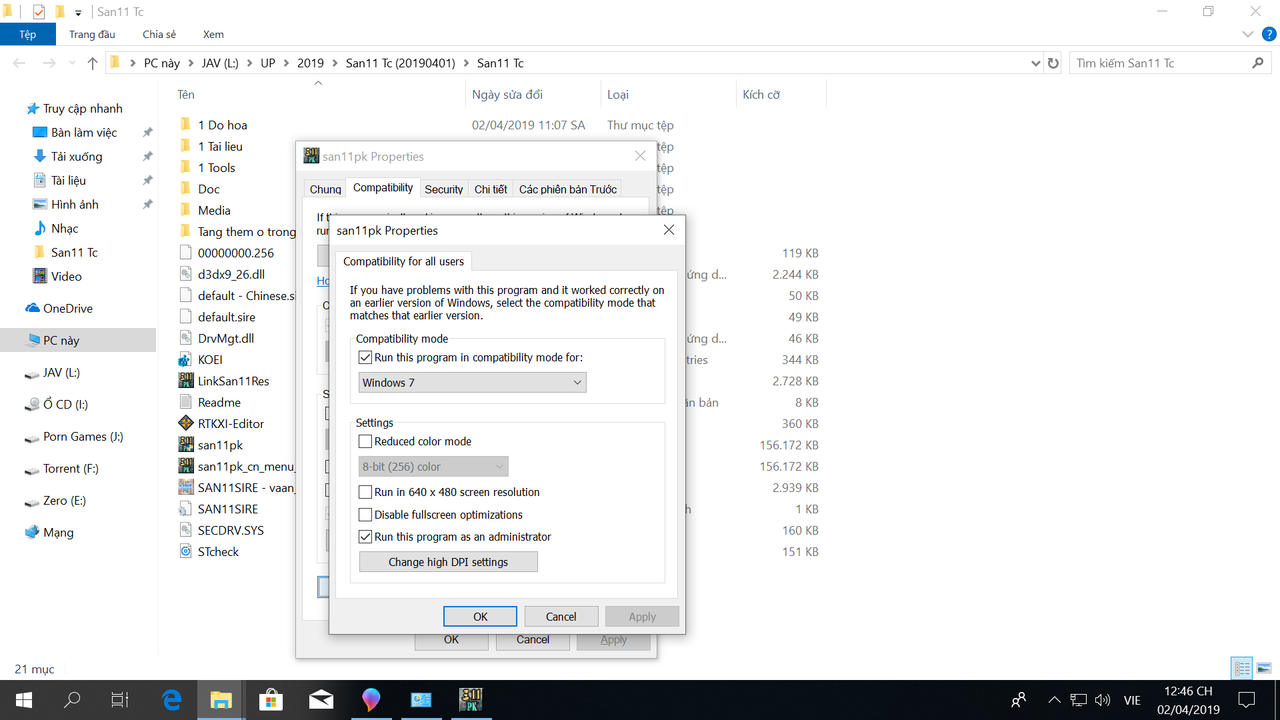Viewport: 1280px width, 720px height.
Task: Open Tài liệu in quick access
Action: coord(69,180)
